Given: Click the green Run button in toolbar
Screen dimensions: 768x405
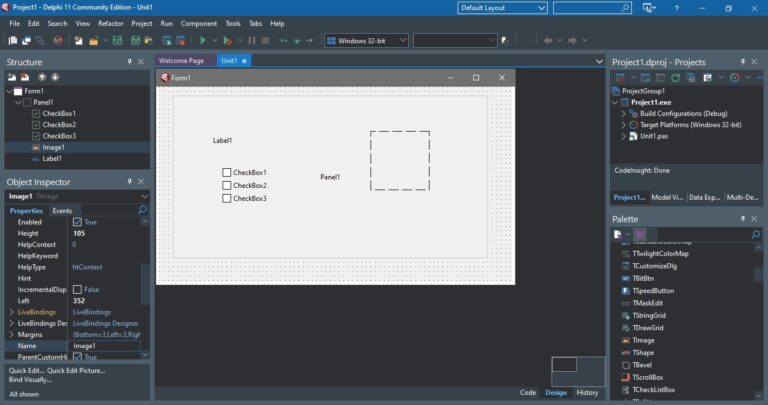Looking at the screenshot, I should tap(202, 41).
